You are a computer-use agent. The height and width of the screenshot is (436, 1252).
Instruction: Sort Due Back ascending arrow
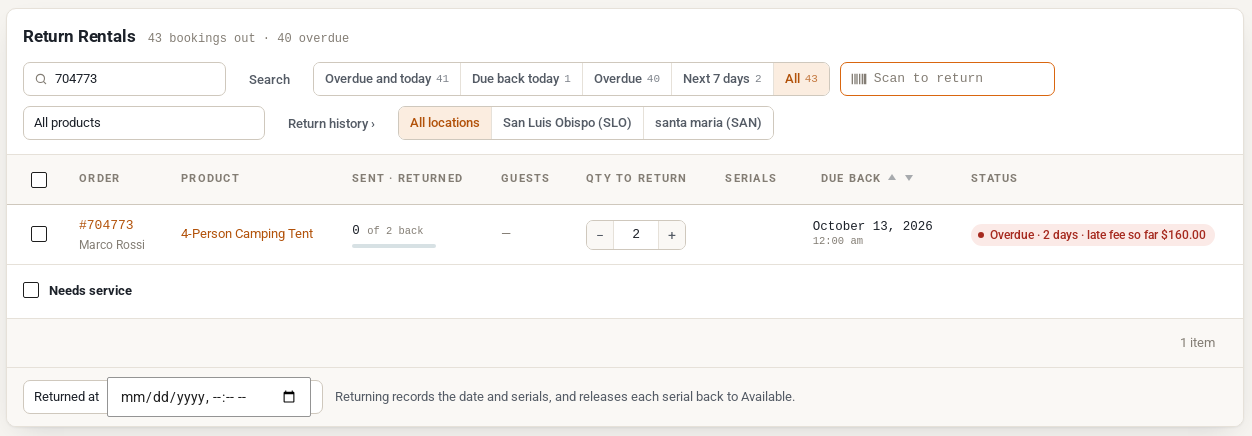892,178
